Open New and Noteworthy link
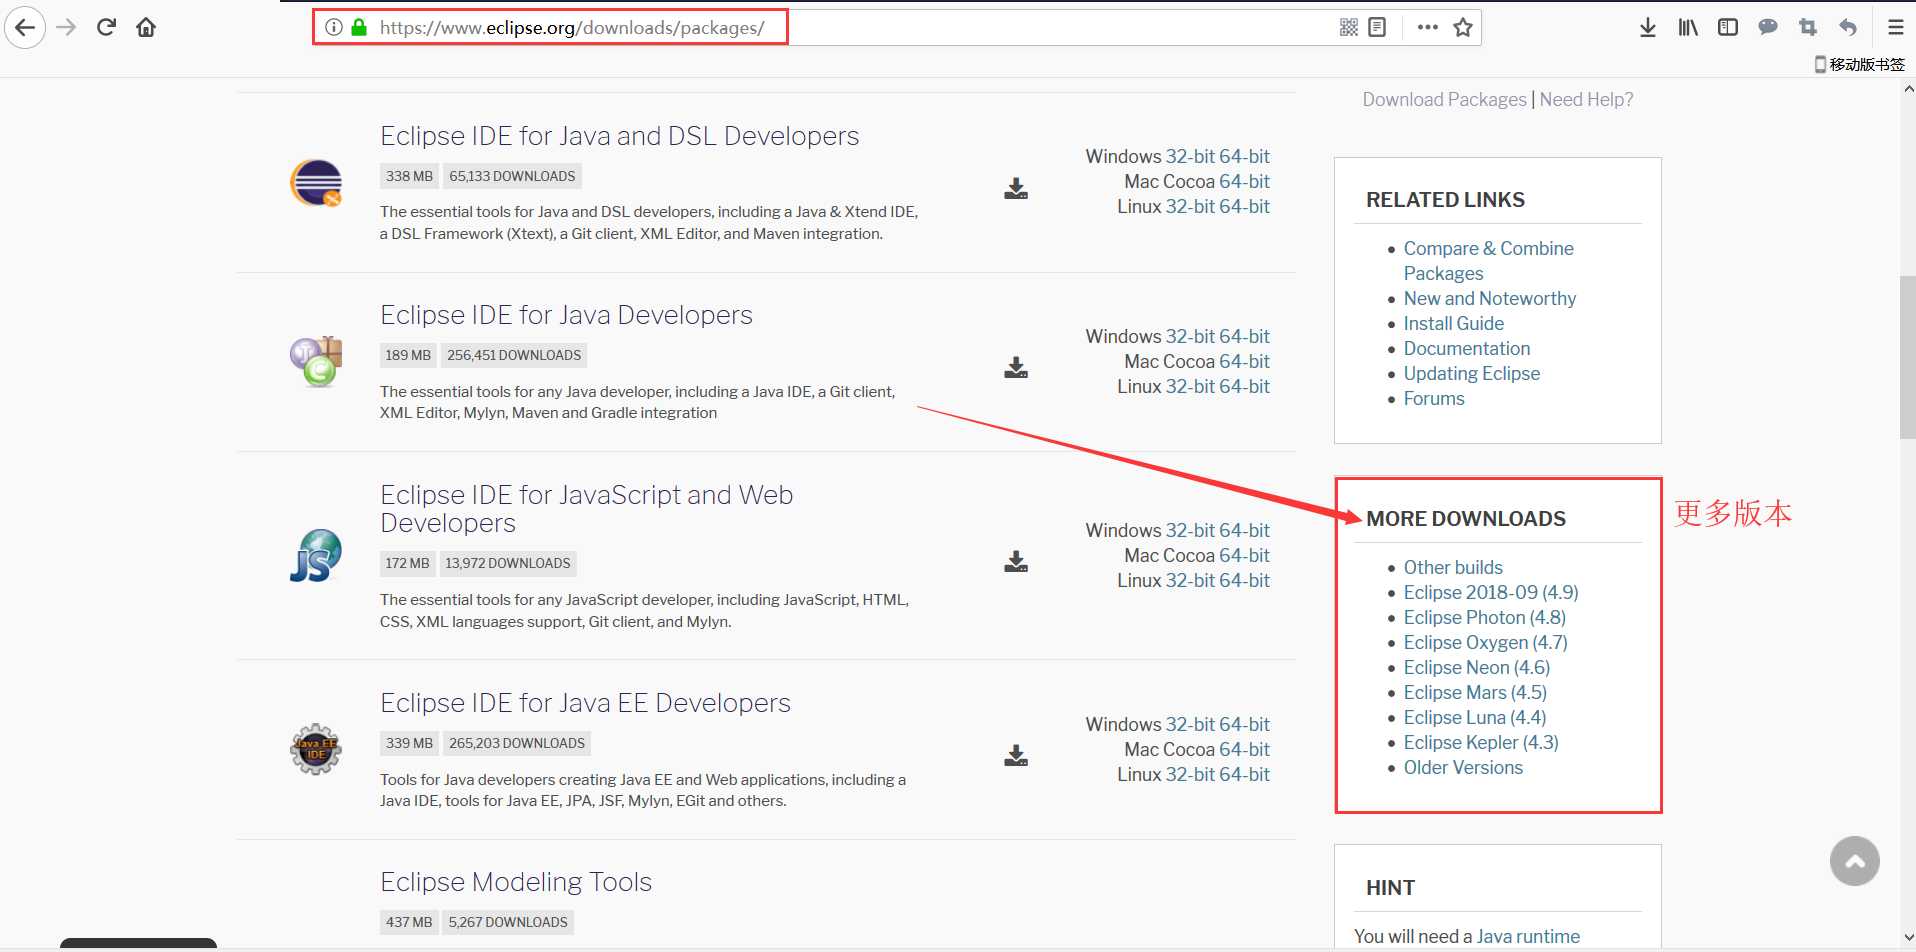The height and width of the screenshot is (952, 1916). pyautogui.click(x=1489, y=298)
